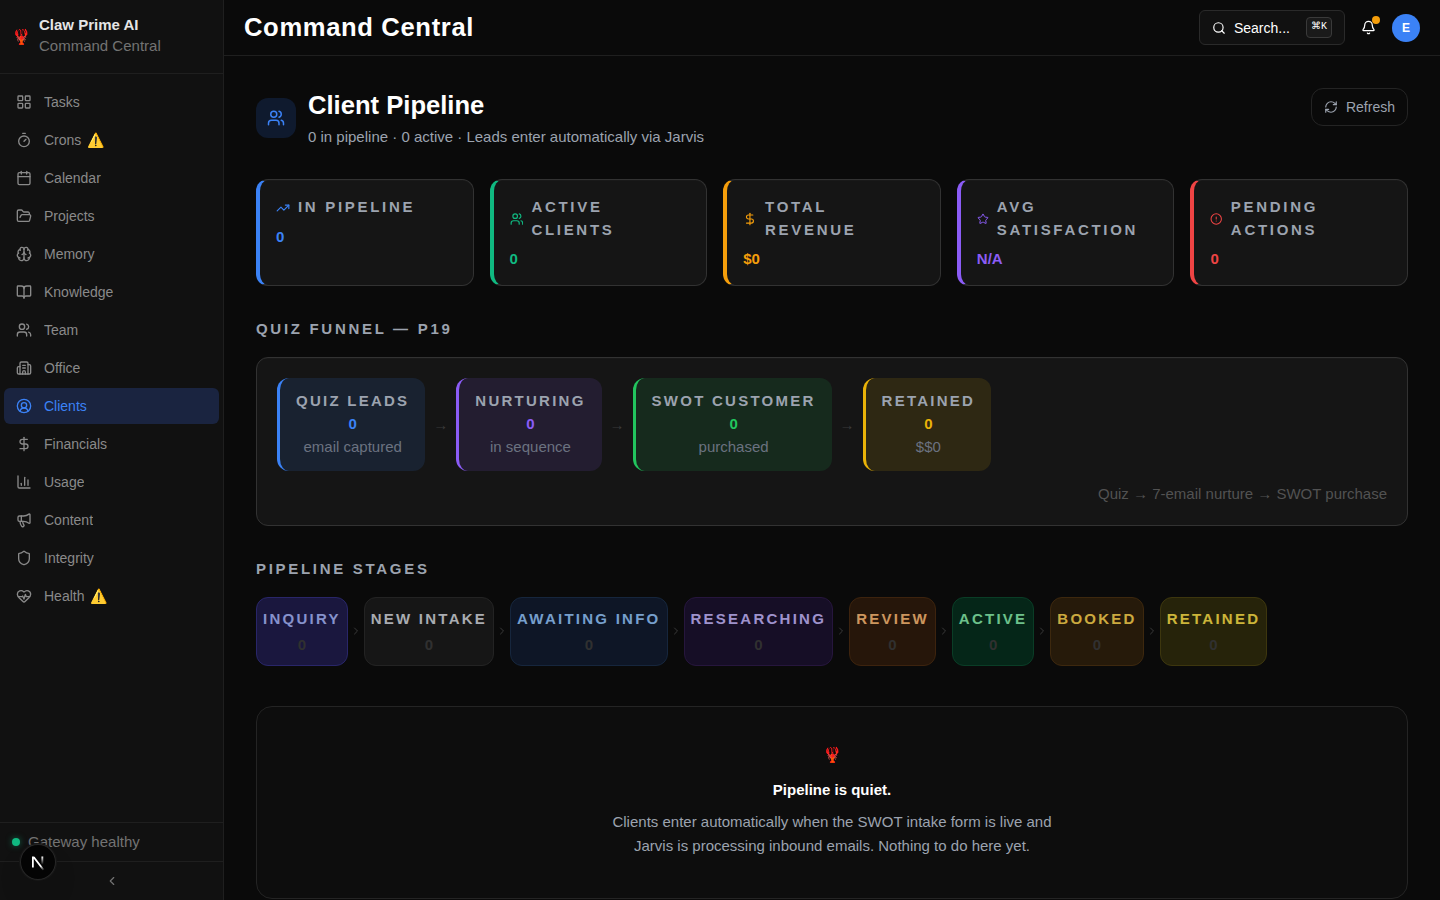Click the Retained funnel card
The height and width of the screenshot is (900, 1440).
(927, 424)
